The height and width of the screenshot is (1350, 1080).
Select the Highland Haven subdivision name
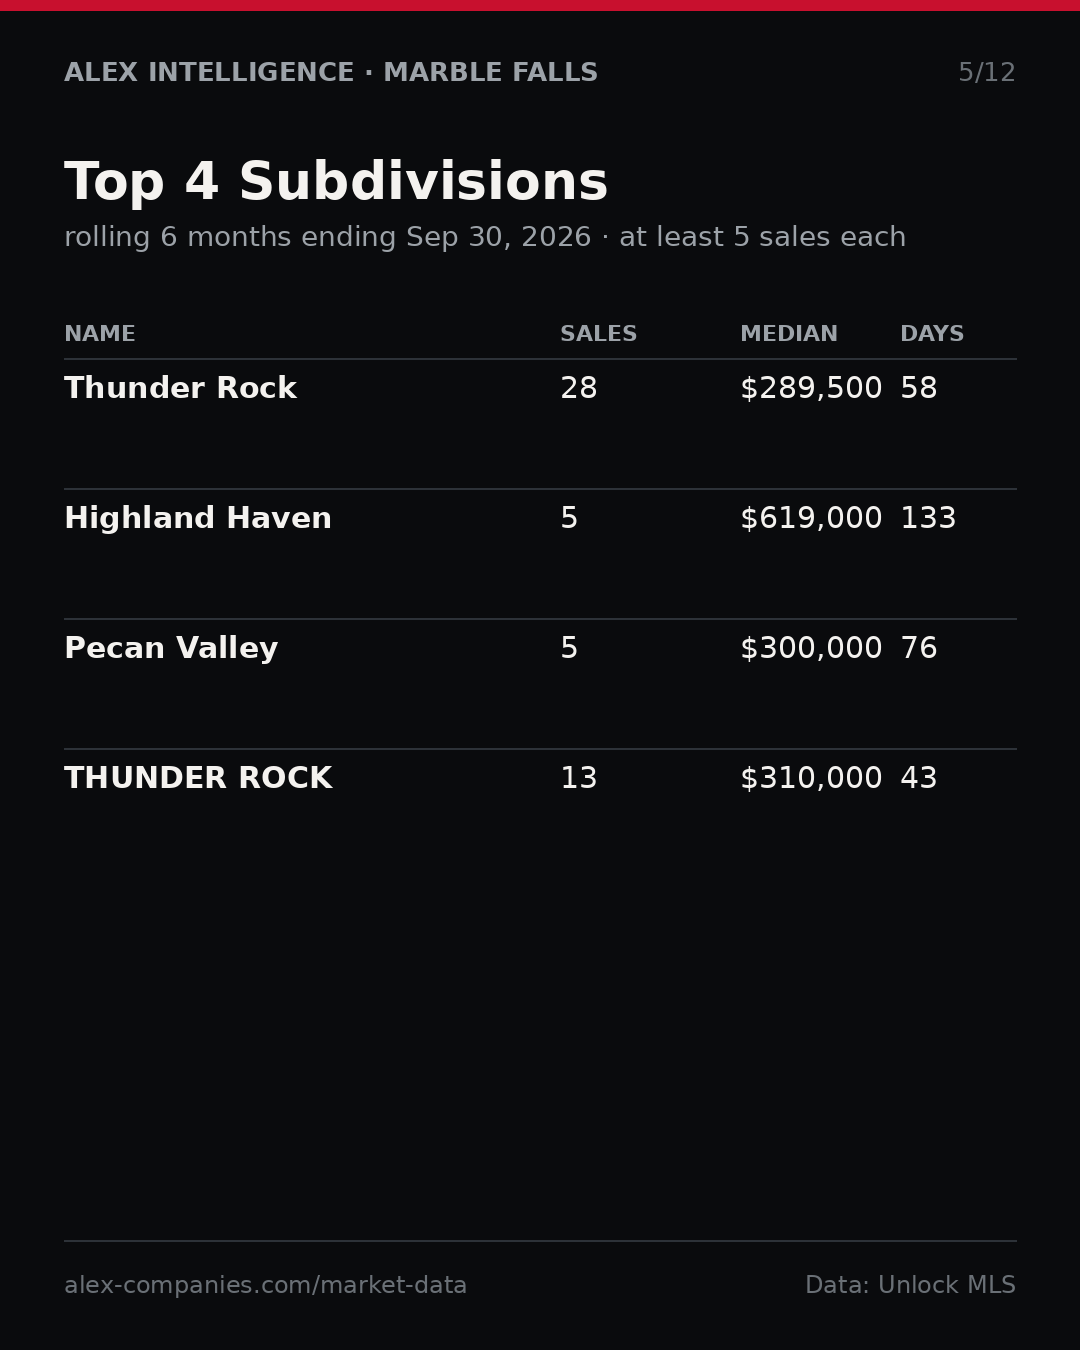point(198,519)
